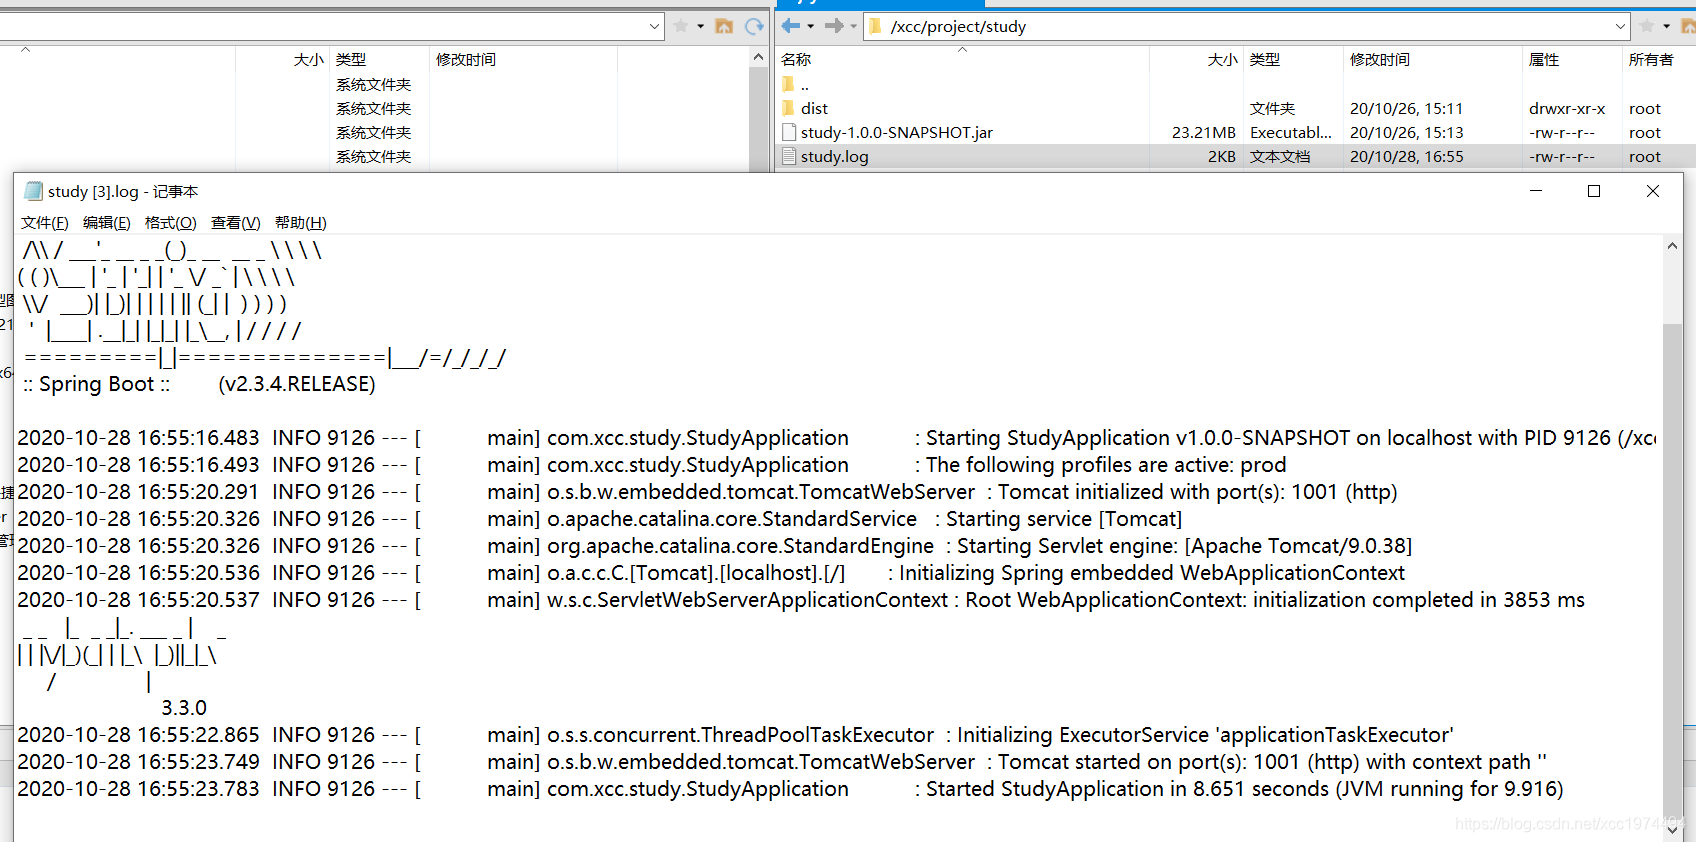1696x842 pixels.
Task: Open the 编辑(E) menu in Notepad
Action: click(107, 222)
